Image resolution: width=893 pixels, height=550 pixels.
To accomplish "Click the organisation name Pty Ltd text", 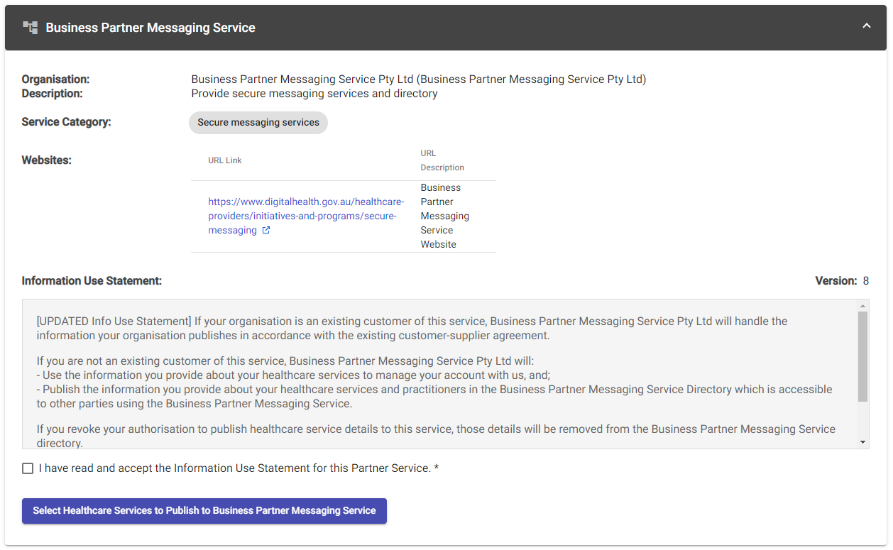I will click(418, 79).
